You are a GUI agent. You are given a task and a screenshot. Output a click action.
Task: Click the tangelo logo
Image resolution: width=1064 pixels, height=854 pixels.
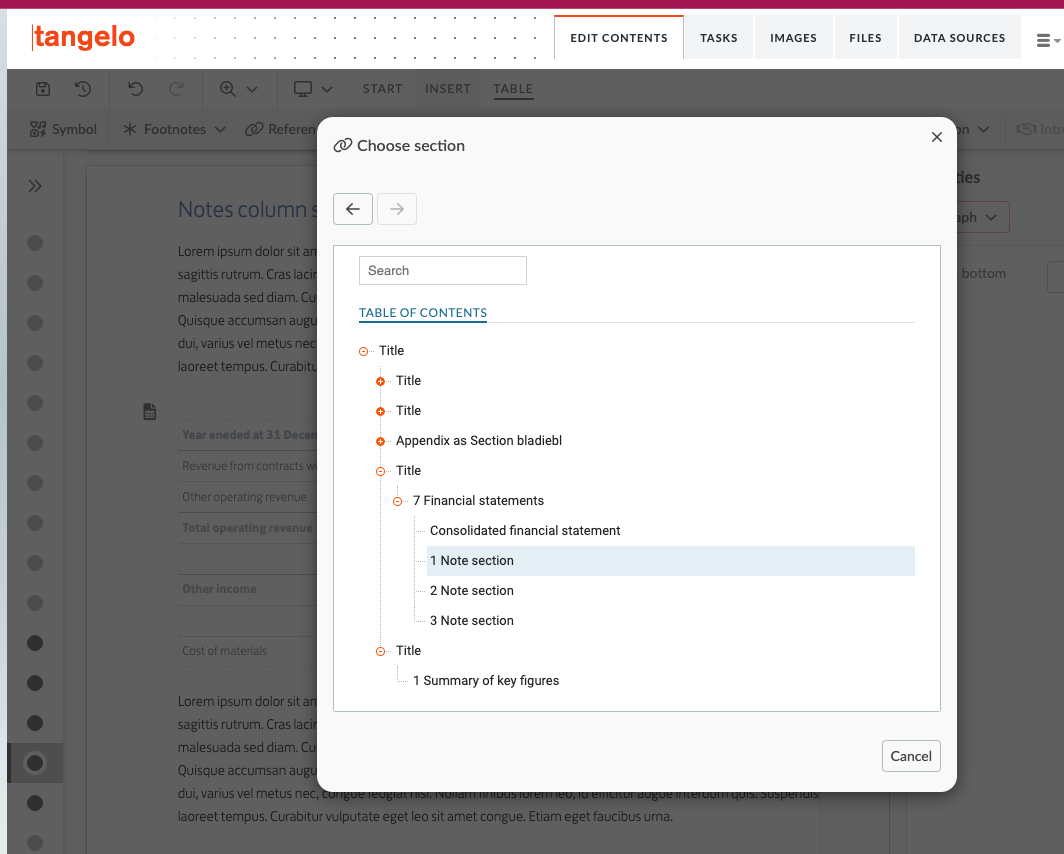point(83,37)
